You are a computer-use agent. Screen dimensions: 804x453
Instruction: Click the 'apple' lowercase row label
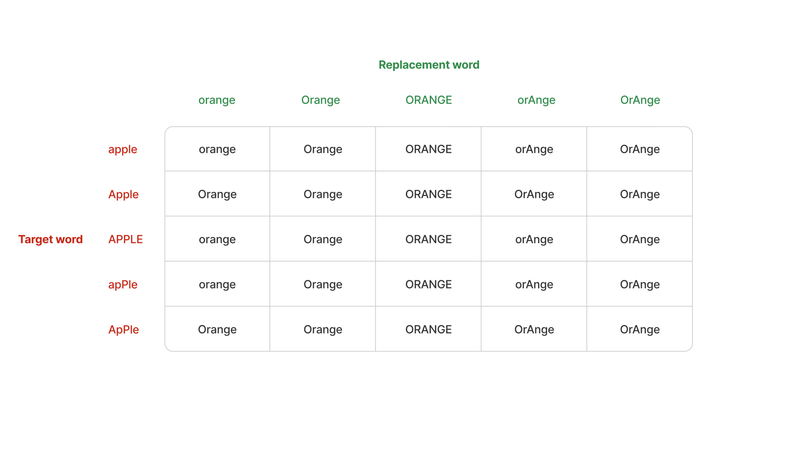(x=123, y=149)
